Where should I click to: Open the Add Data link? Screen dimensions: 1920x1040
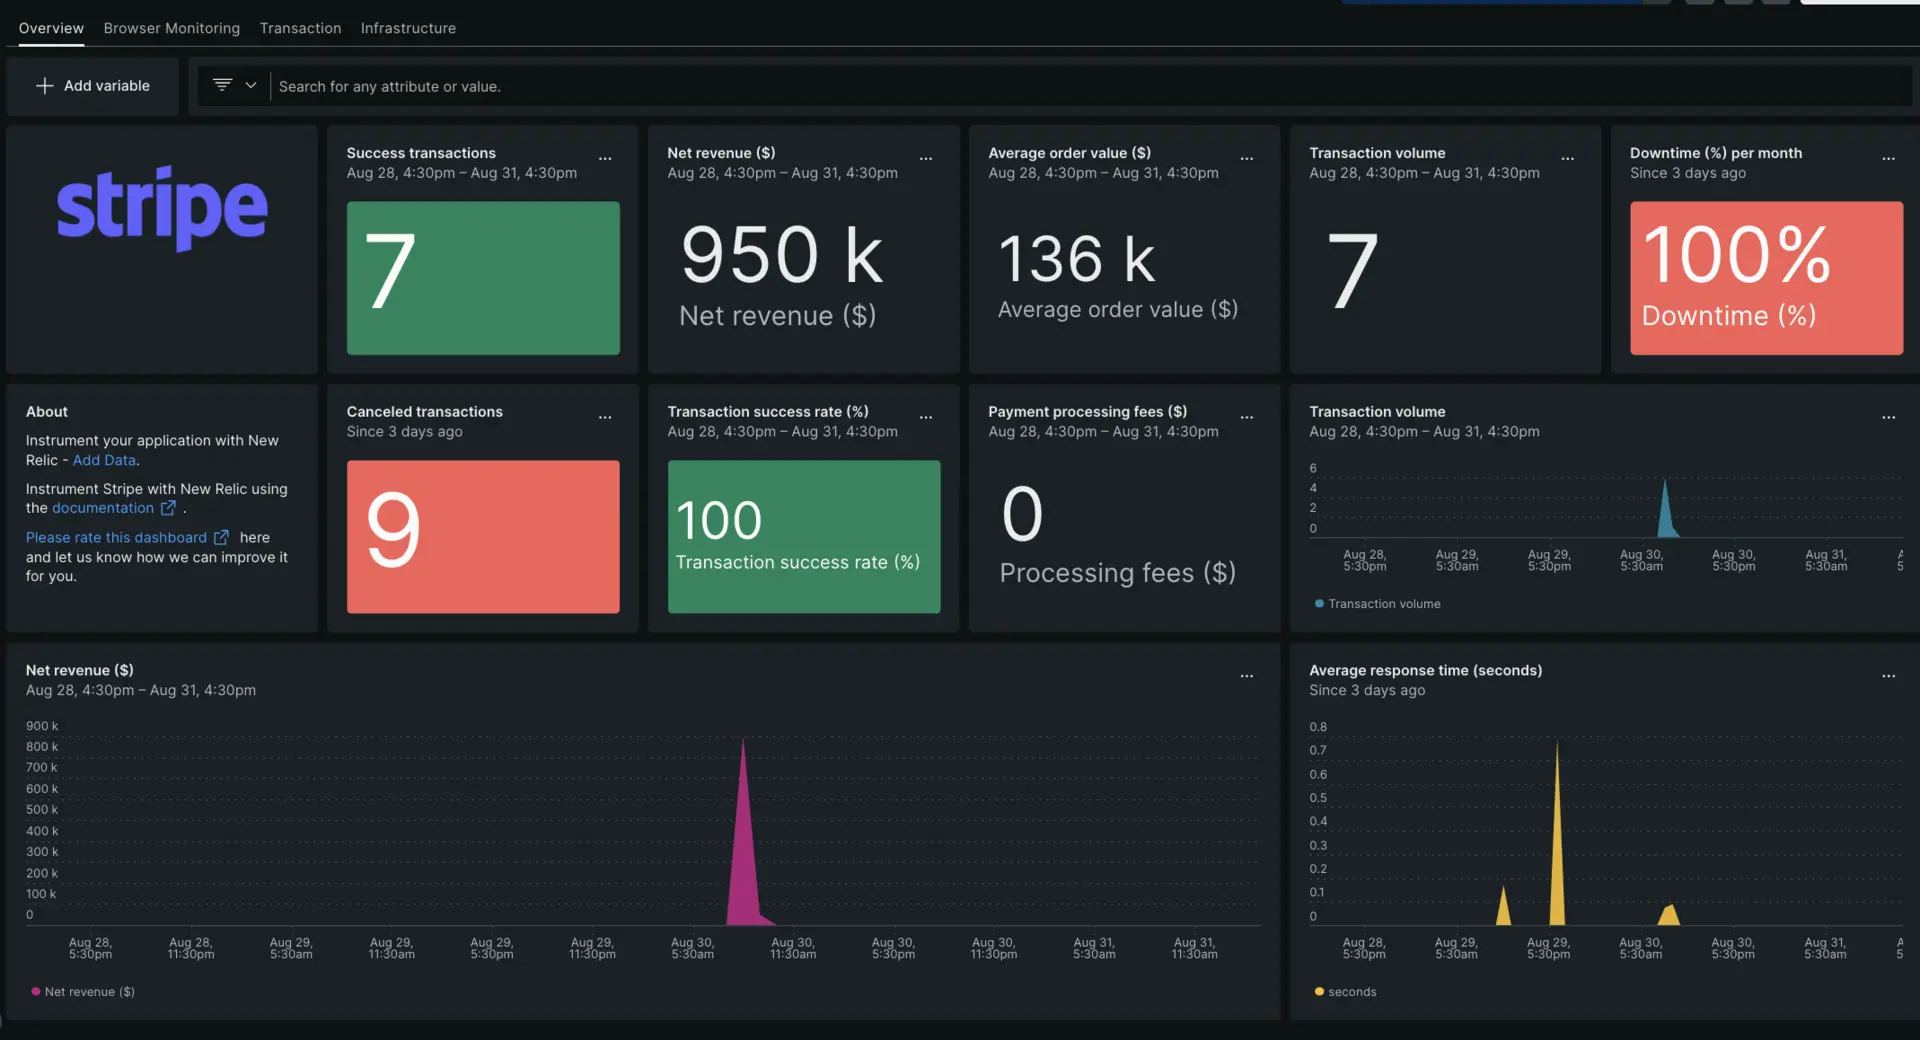(104, 460)
